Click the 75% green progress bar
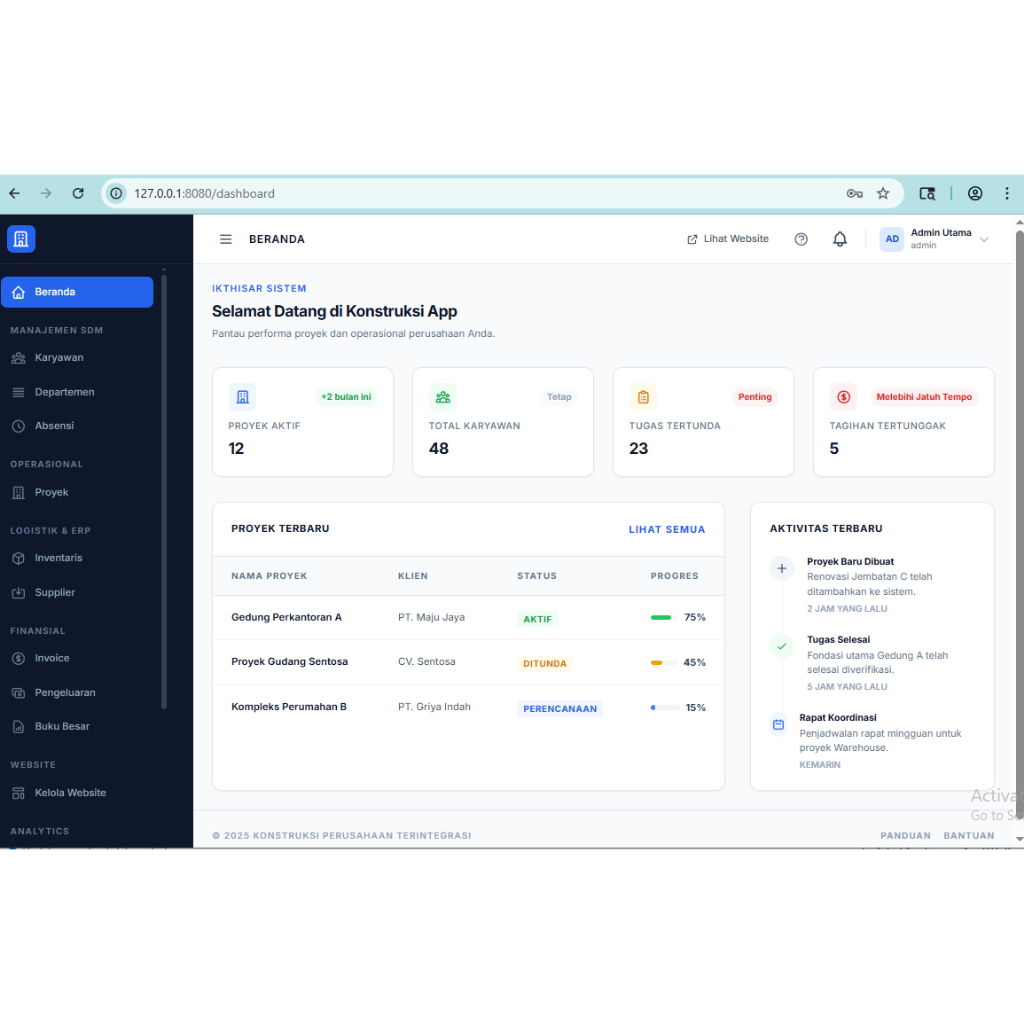This screenshot has width=1024, height=1024. [x=664, y=618]
